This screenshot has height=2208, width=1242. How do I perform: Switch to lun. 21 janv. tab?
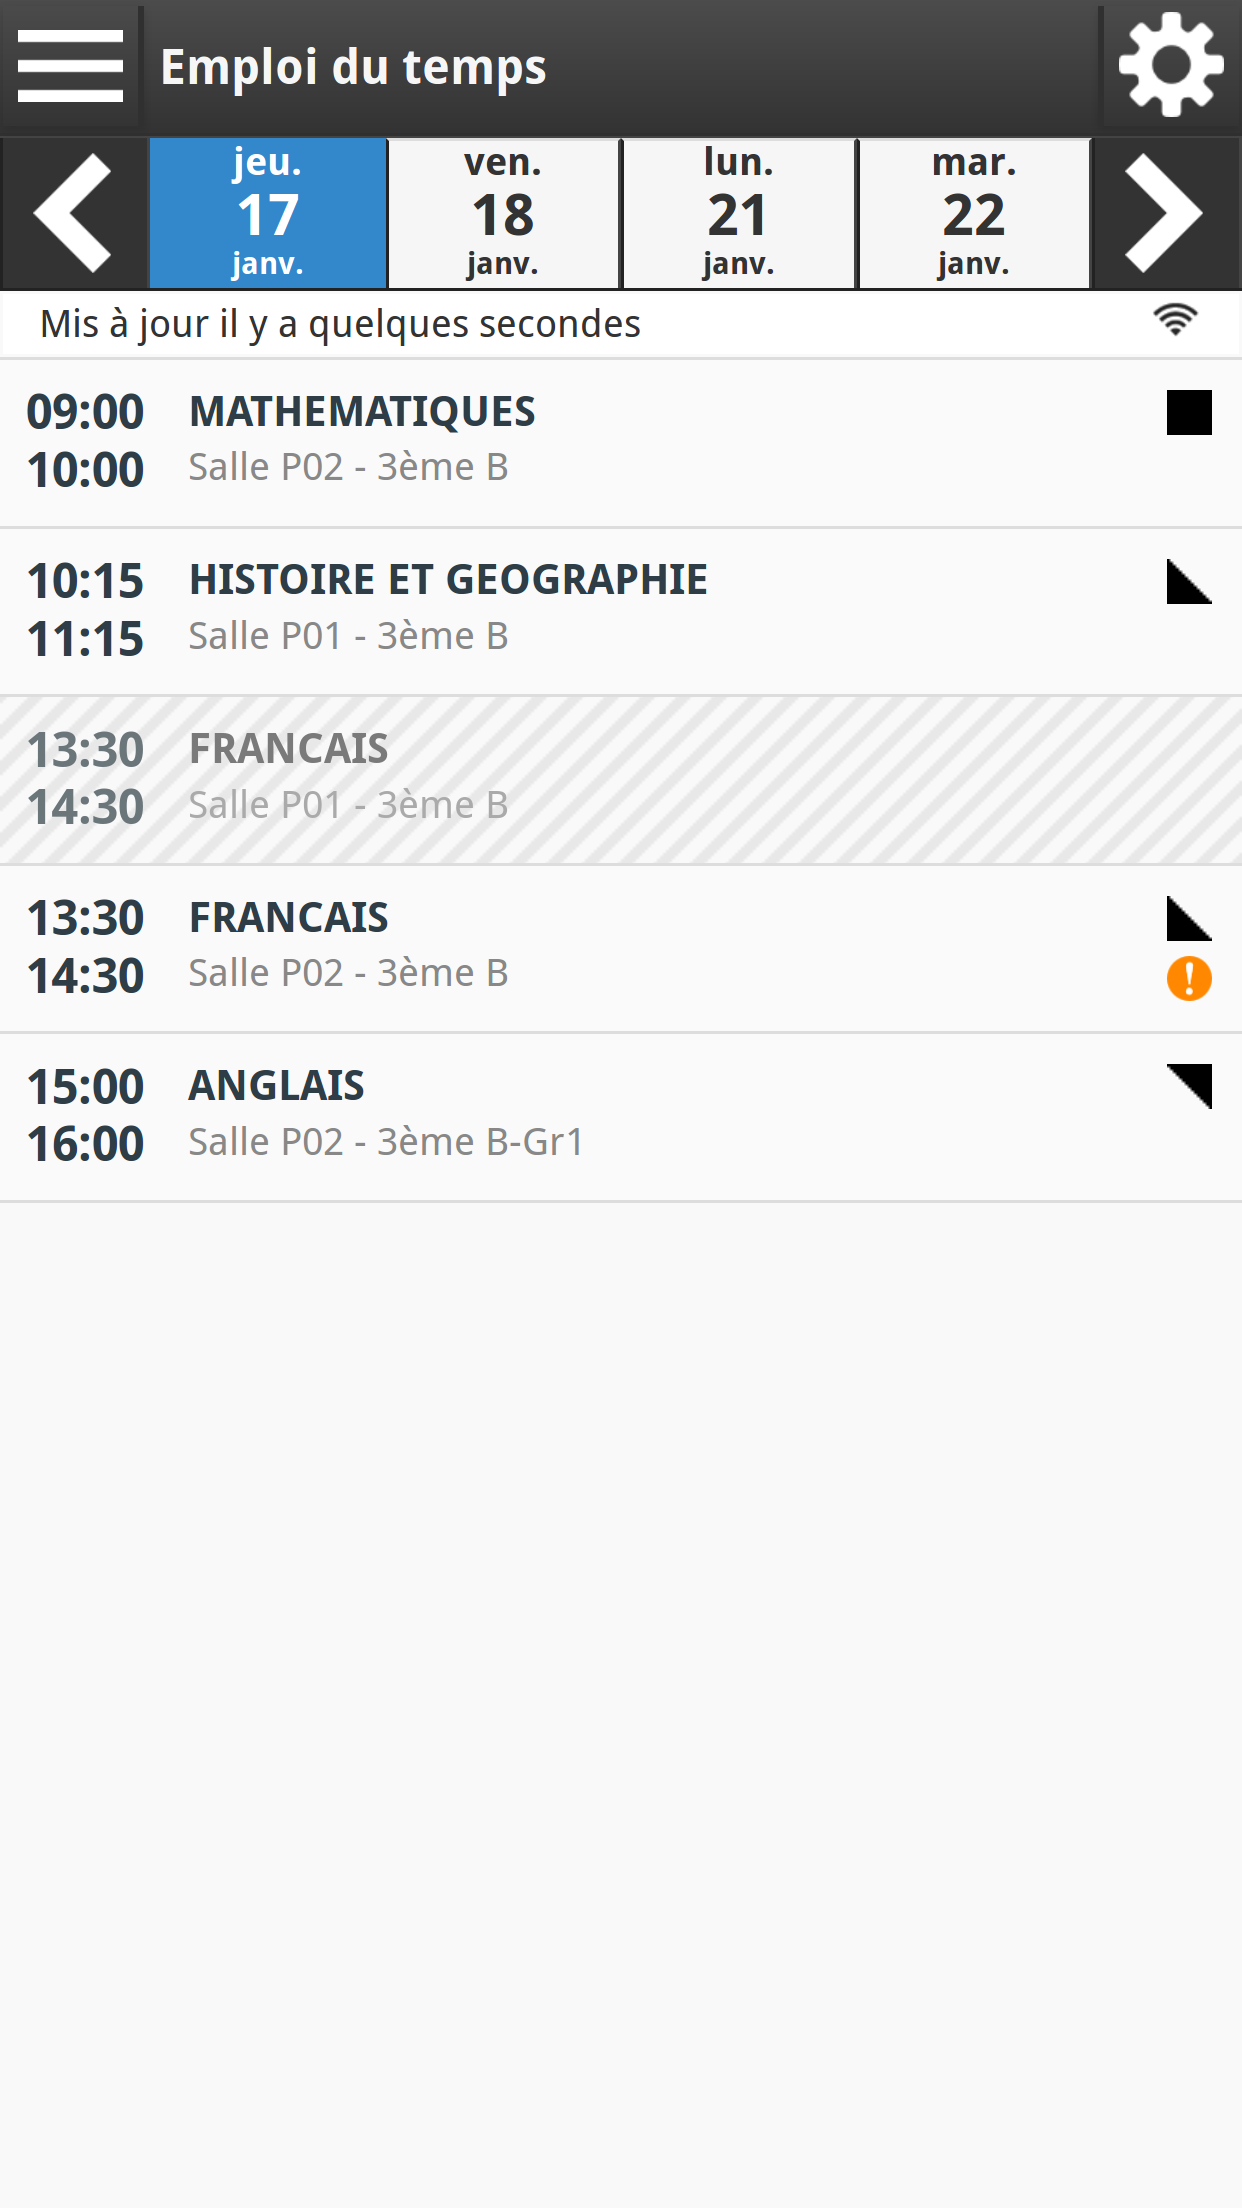(739, 213)
